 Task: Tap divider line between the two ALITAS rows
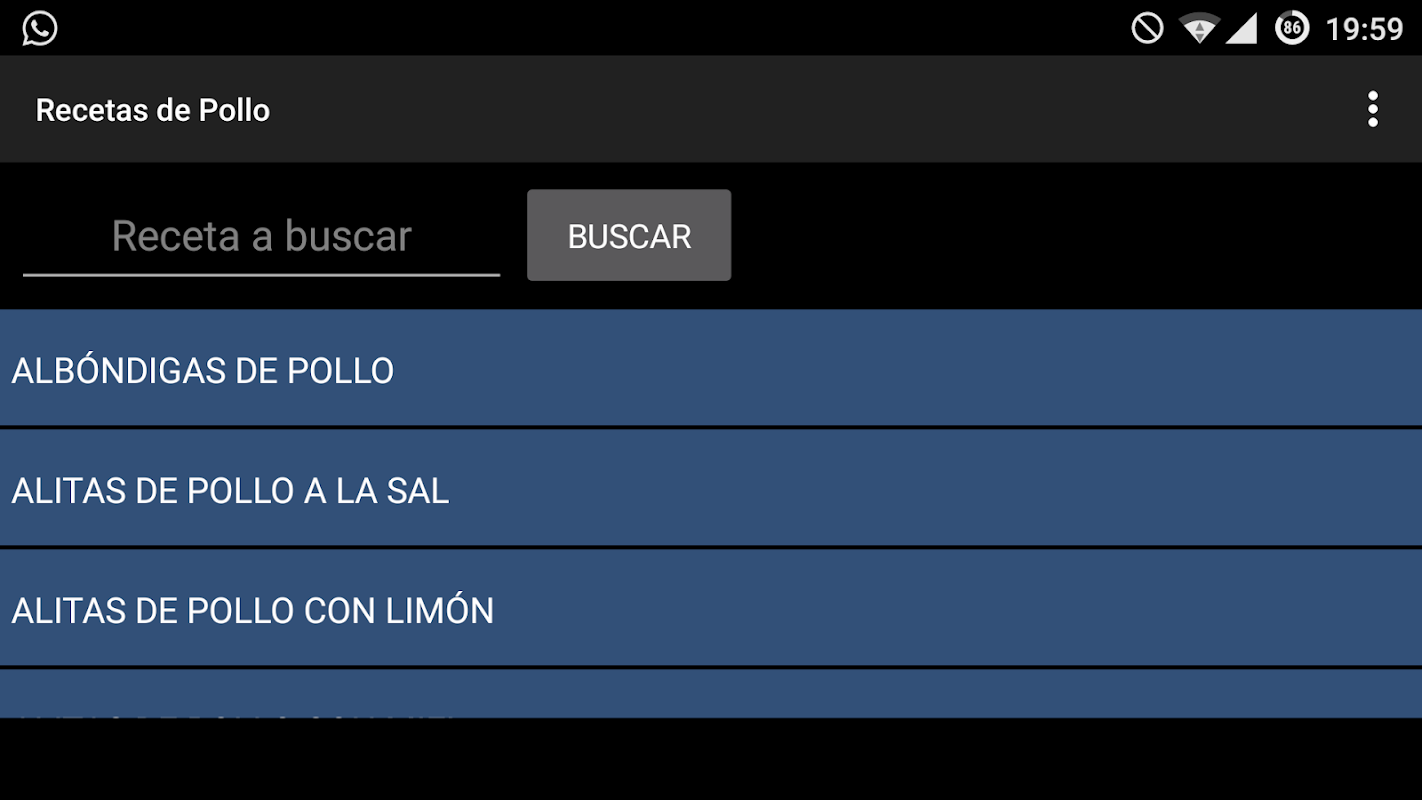click(x=711, y=548)
